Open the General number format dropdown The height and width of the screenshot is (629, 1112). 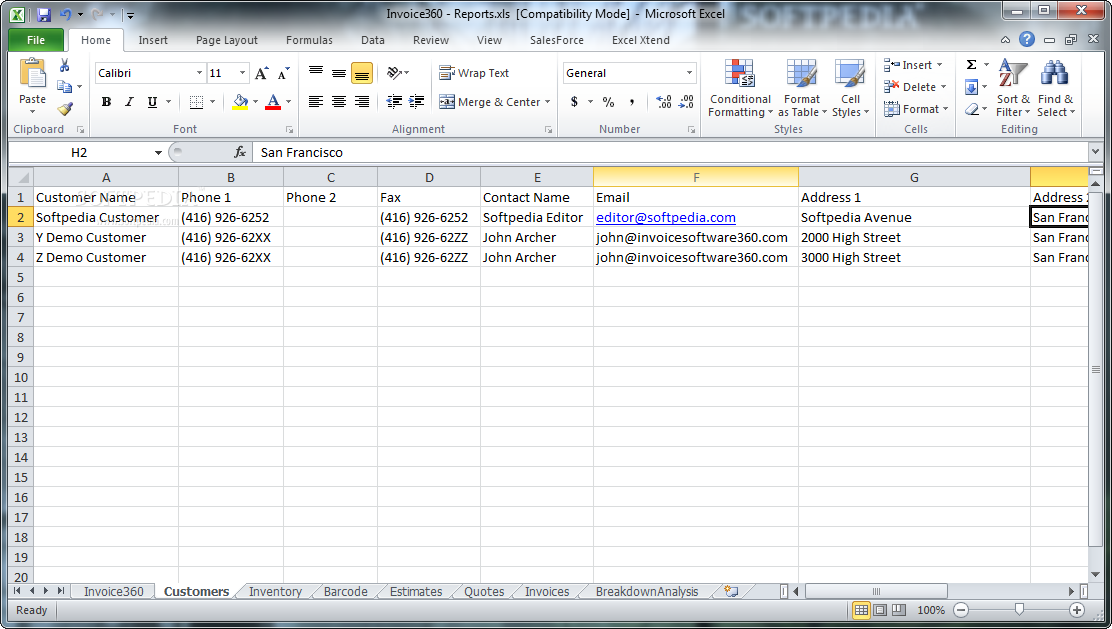coord(689,73)
